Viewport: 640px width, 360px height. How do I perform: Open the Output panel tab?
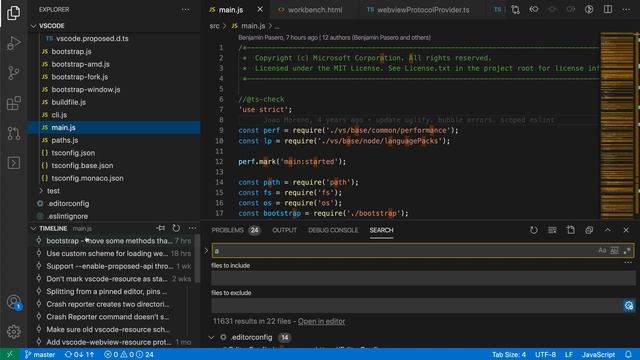[284, 230]
